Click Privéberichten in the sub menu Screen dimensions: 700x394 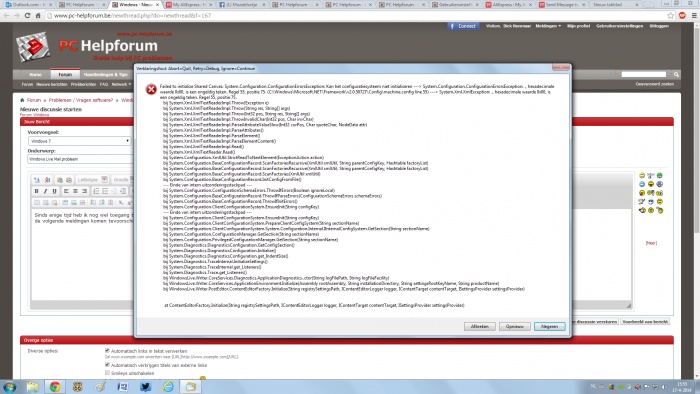83,84
